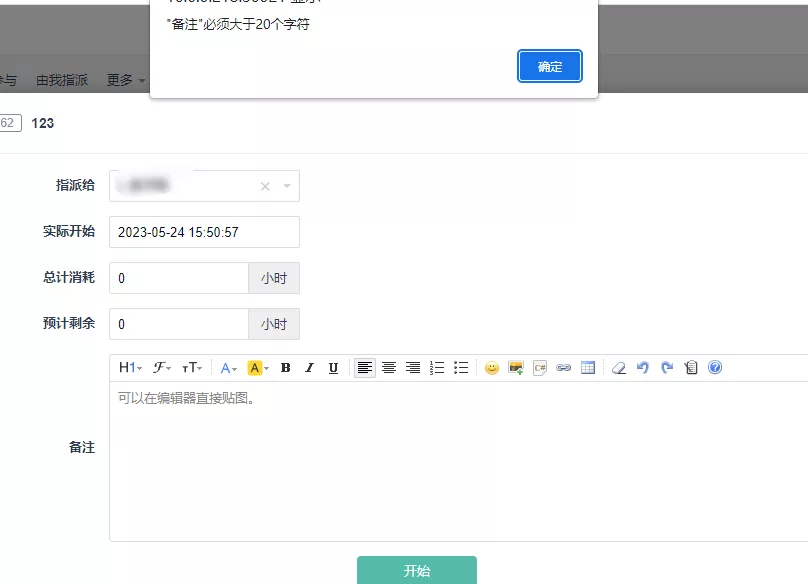This screenshot has height=584, width=808.
Task: Open the font size dropdown
Action: [x=192, y=368]
